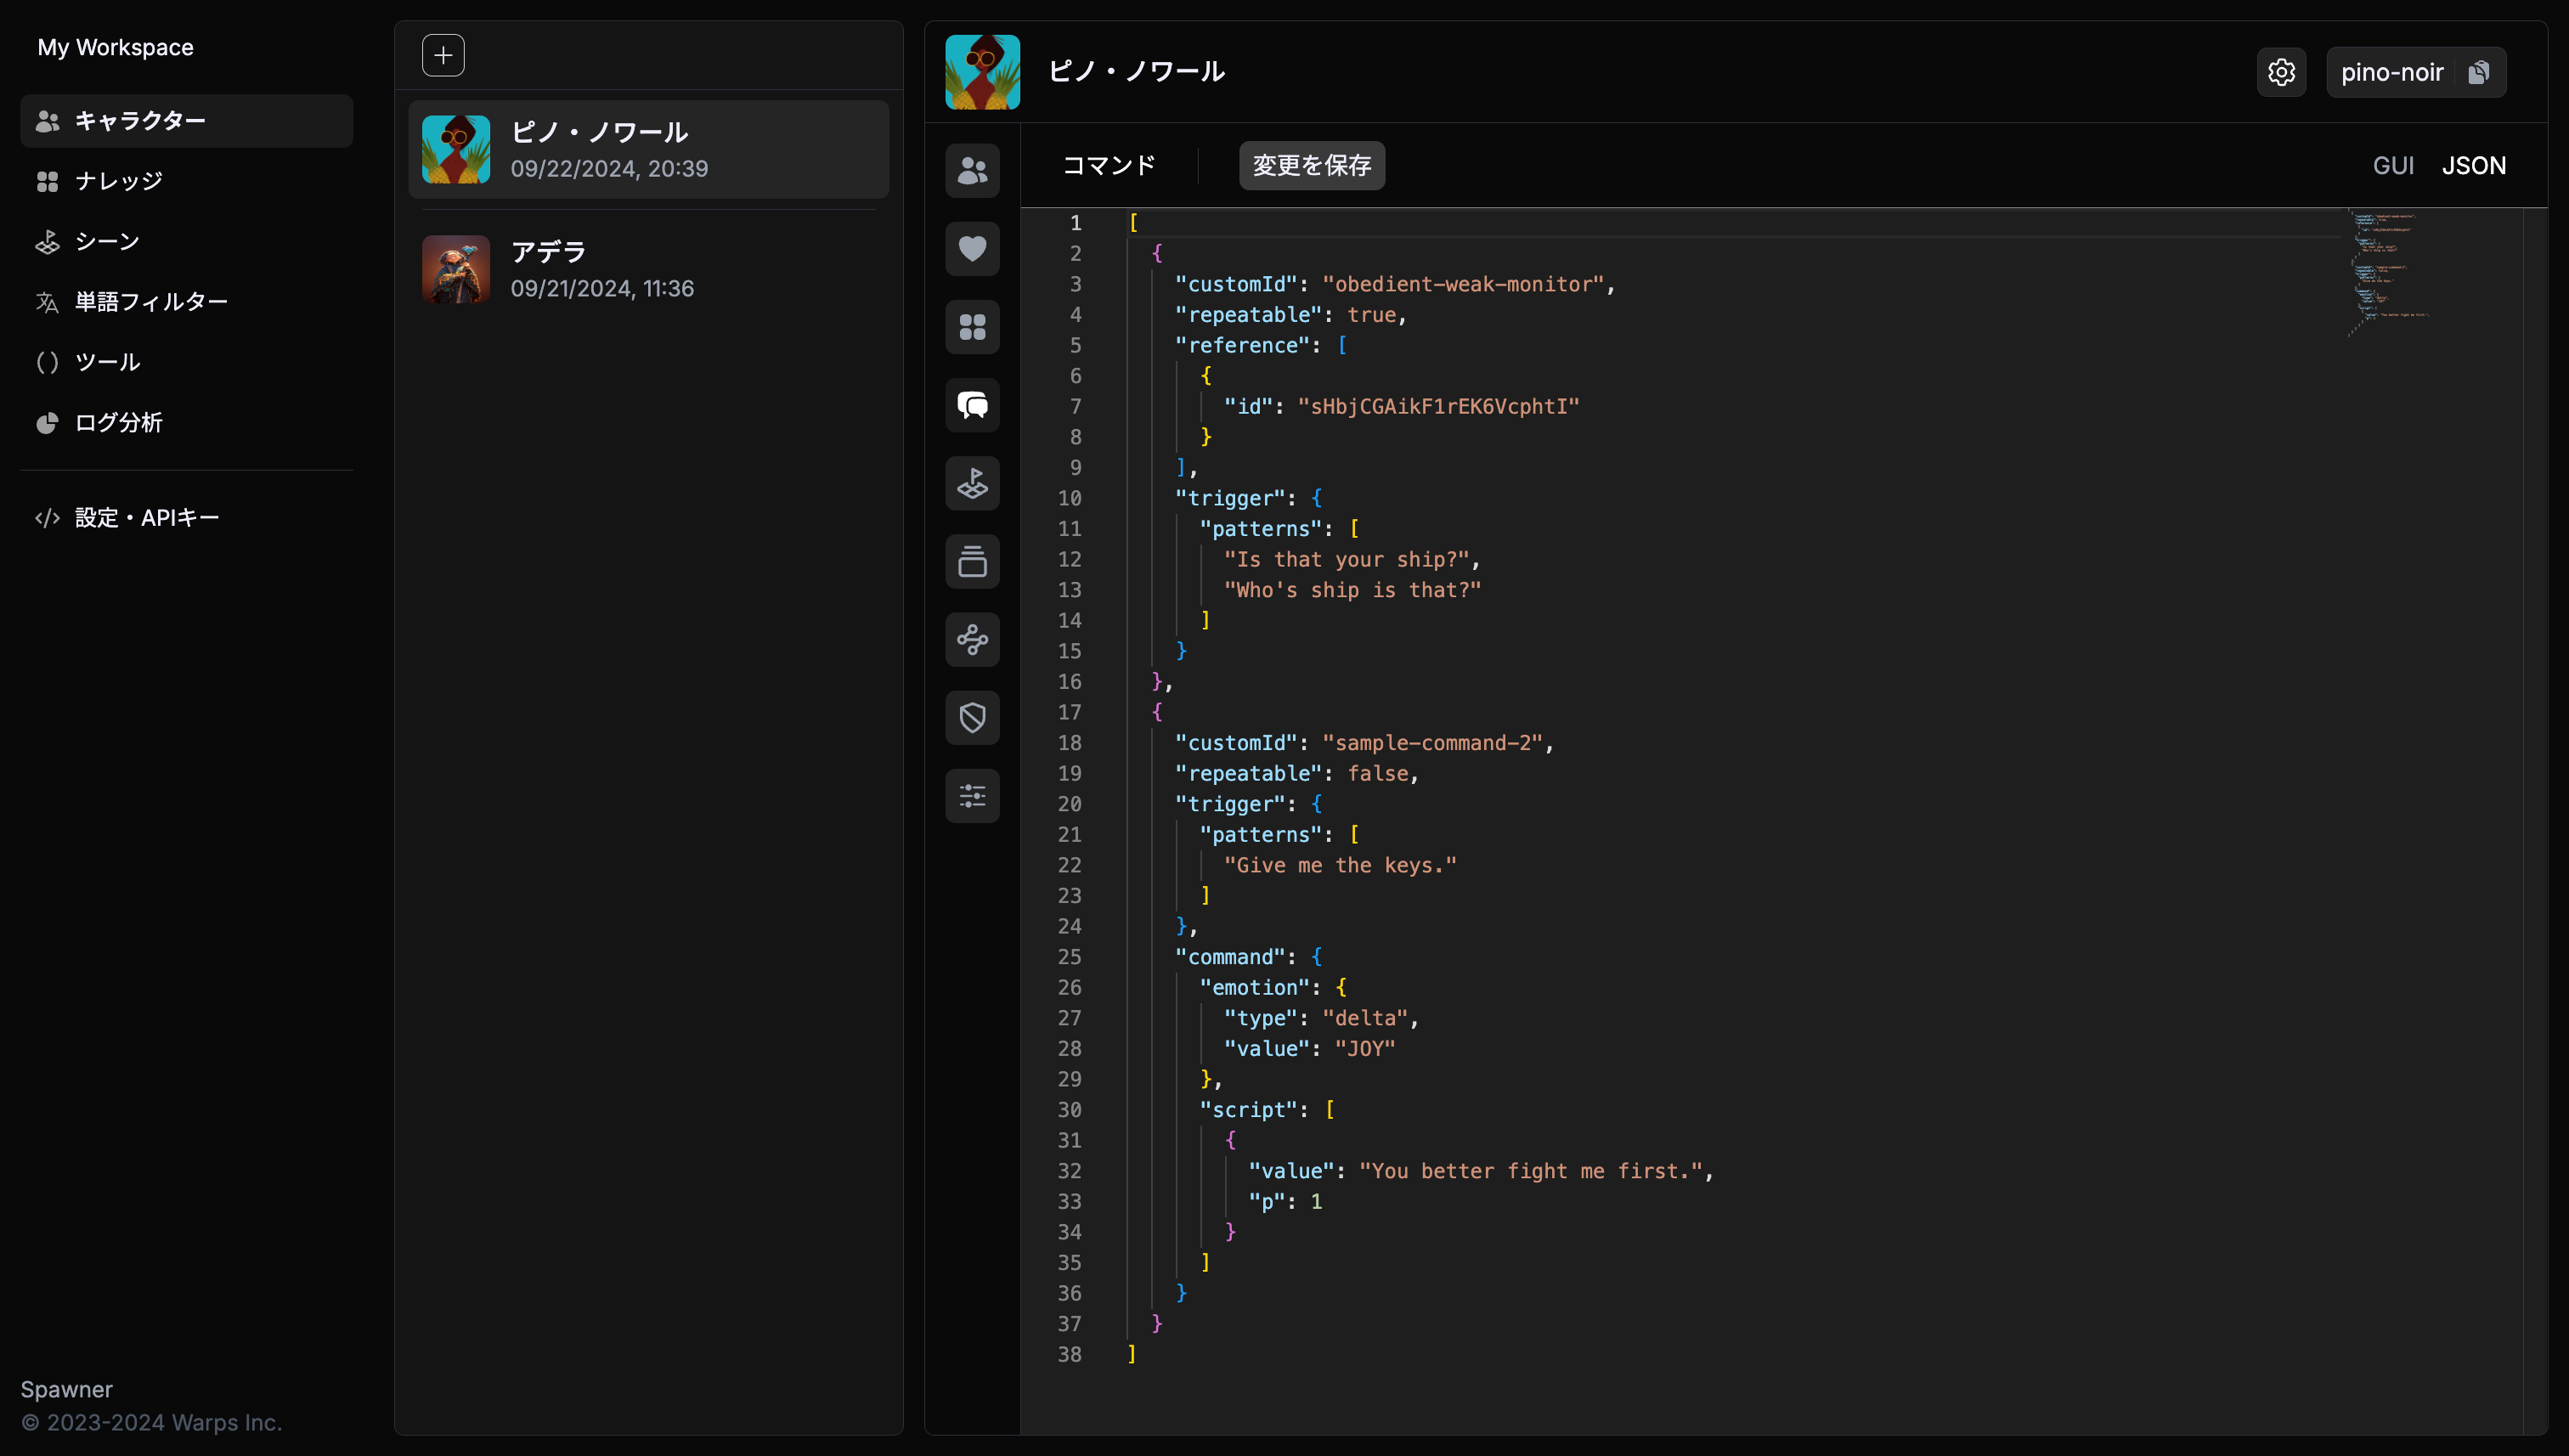Open 設定・APIキー settings link
The width and height of the screenshot is (2569, 1456).
(x=146, y=518)
